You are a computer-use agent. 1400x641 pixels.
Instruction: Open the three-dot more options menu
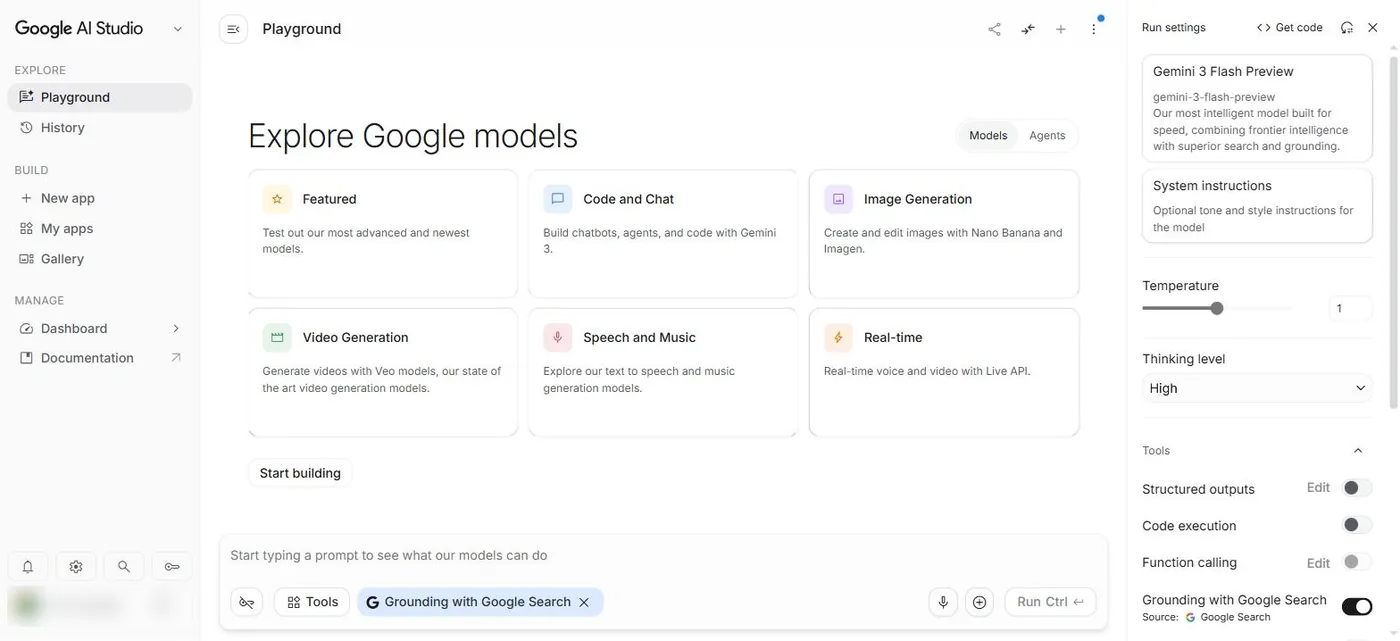coord(1094,29)
